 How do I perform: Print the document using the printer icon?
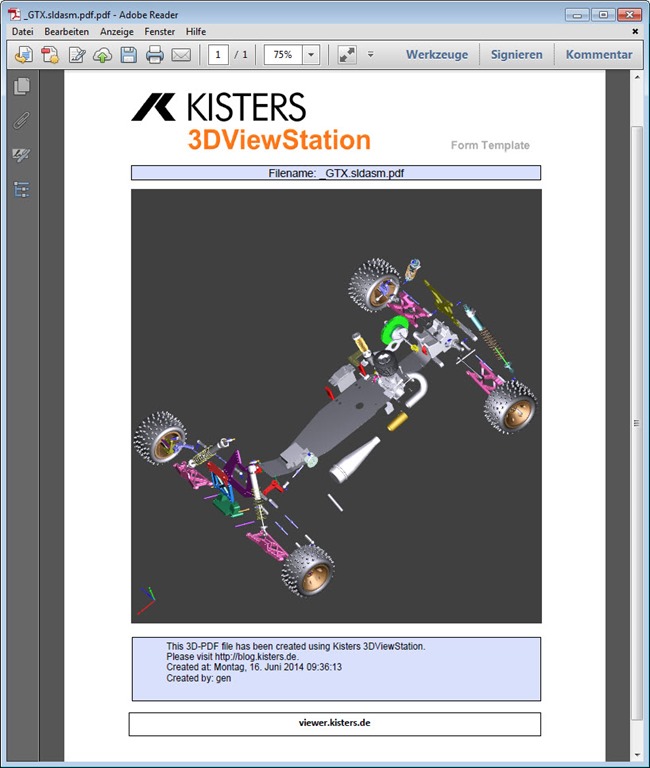pyautogui.click(x=155, y=54)
